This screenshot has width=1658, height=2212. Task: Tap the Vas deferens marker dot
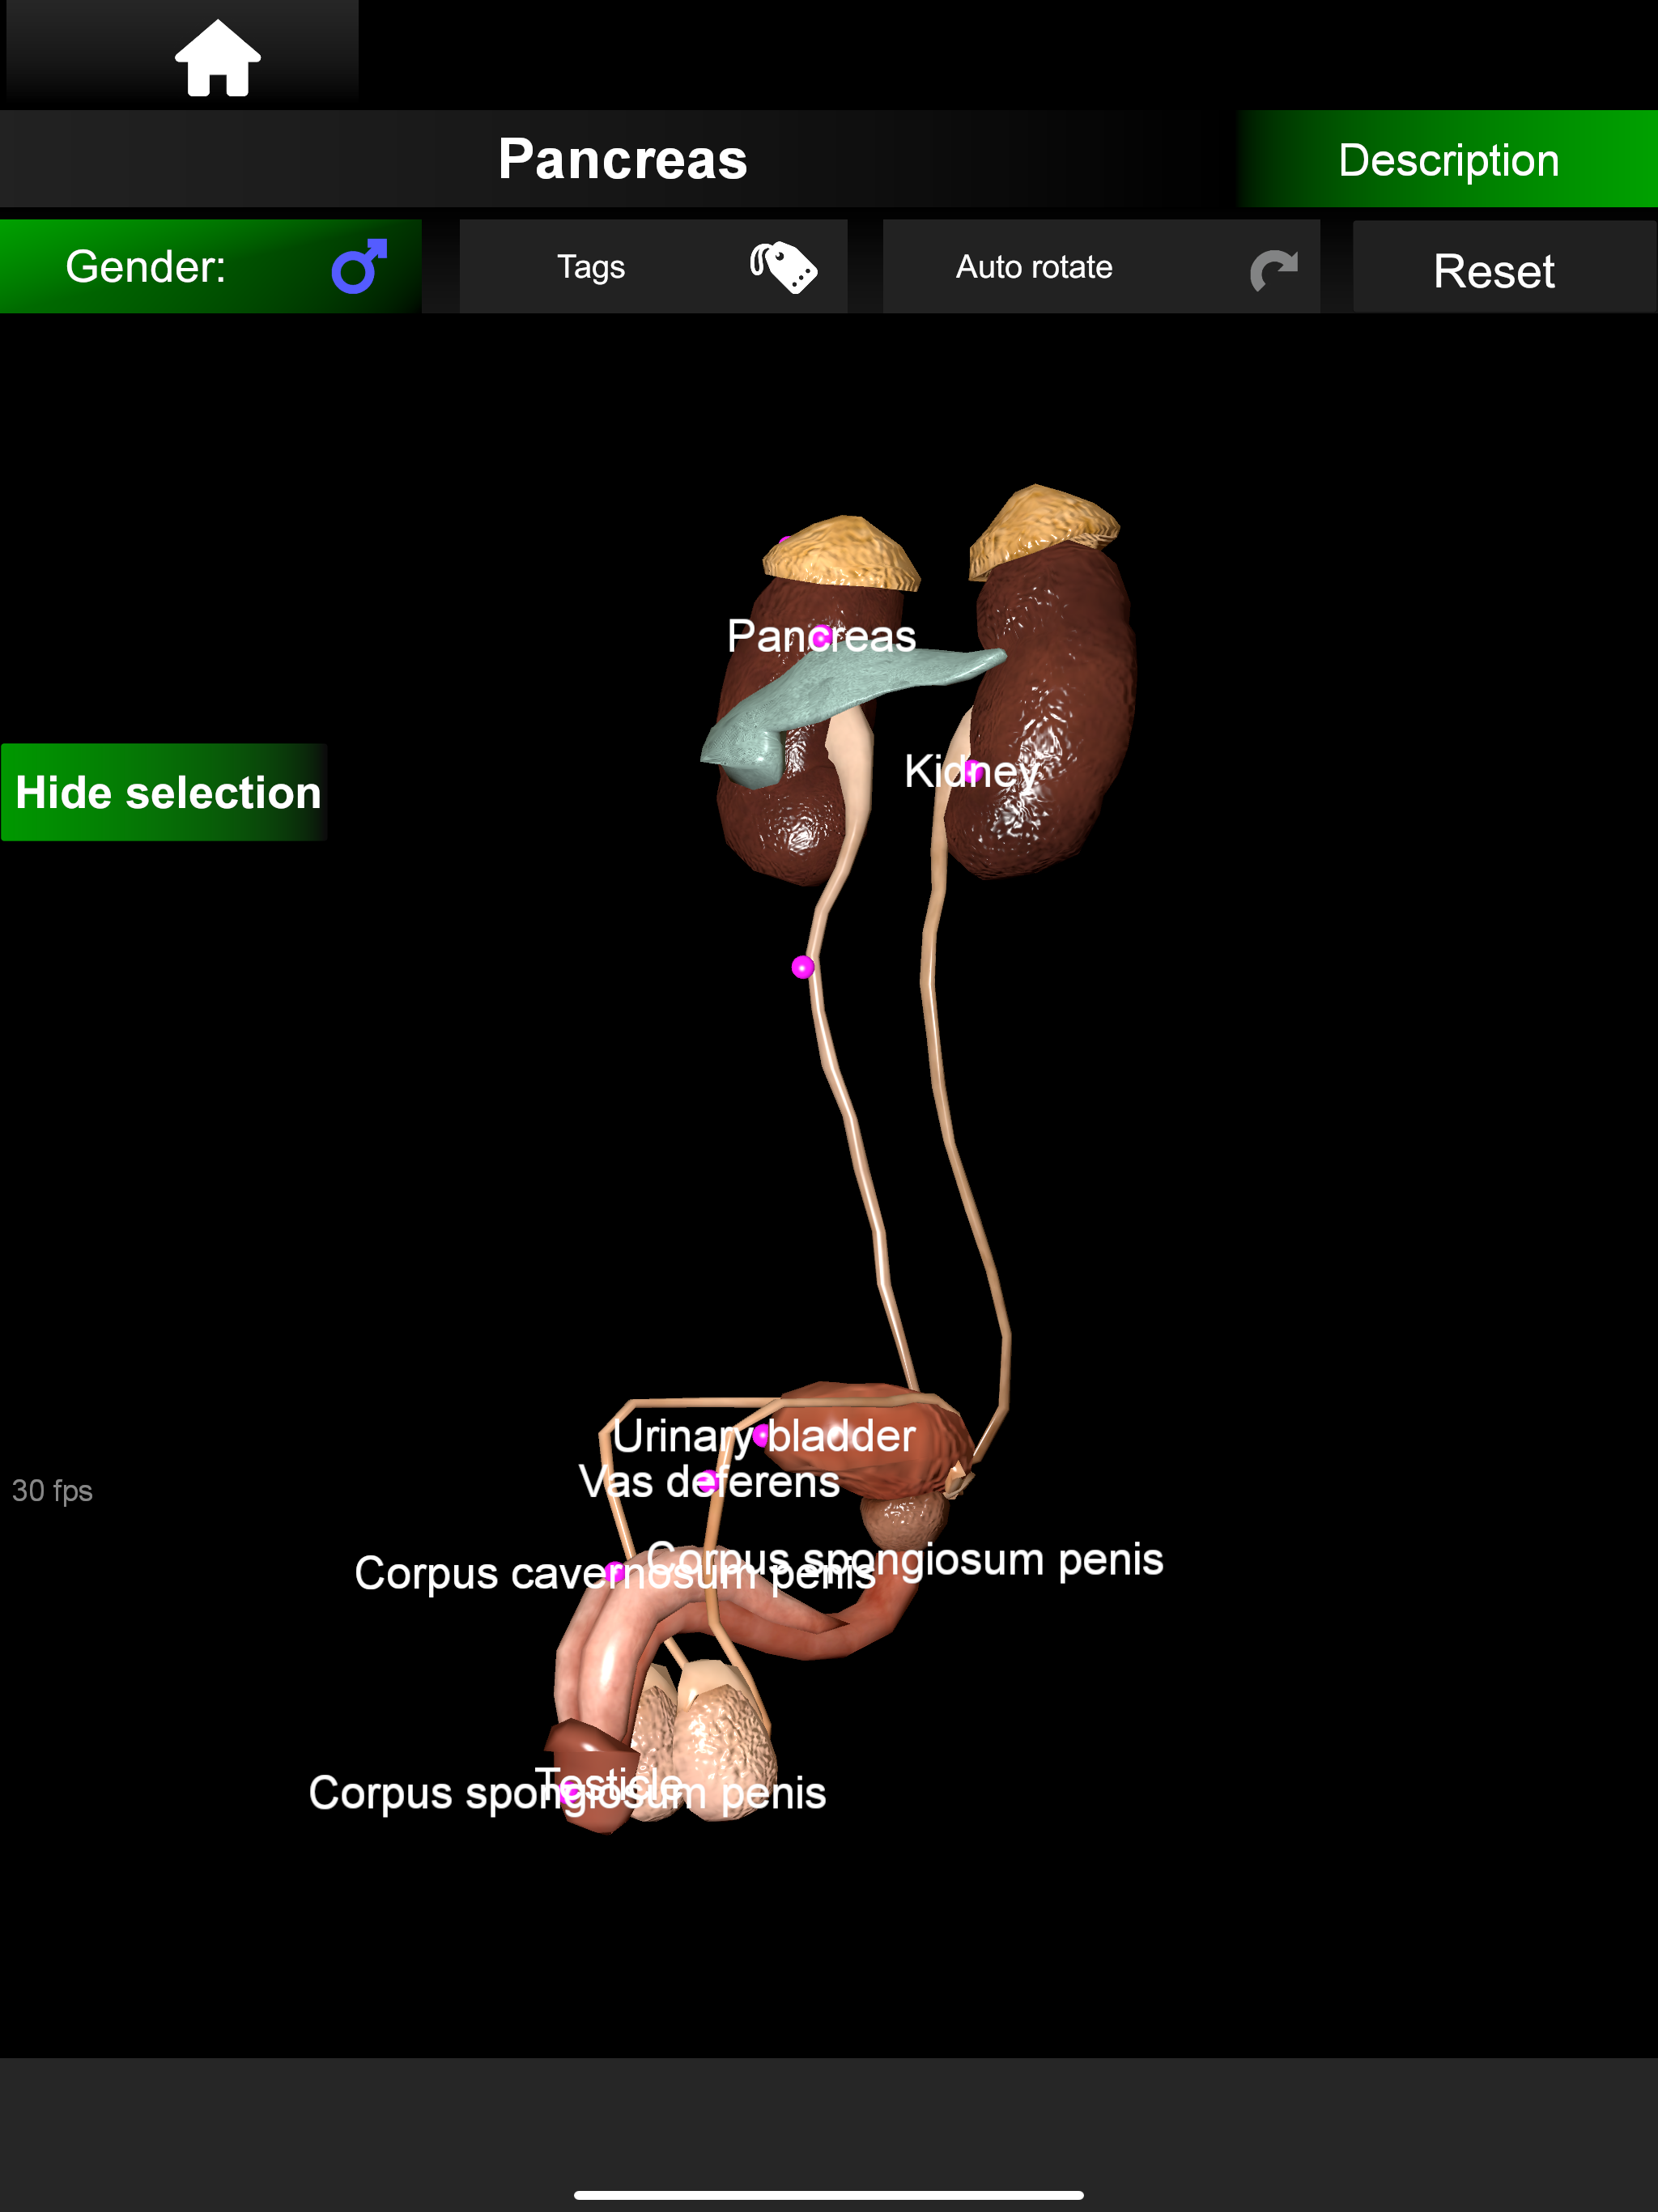click(707, 1481)
